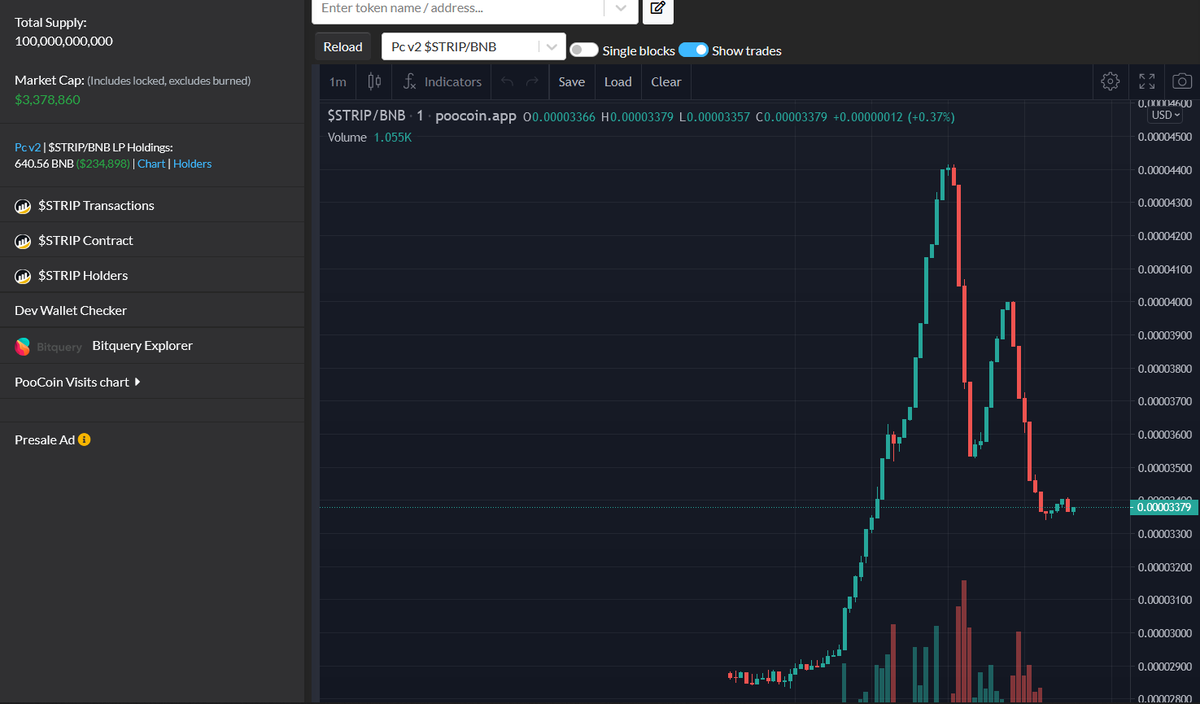This screenshot has width=1200, height=704.
Task: Click in the token name / address field
Action: 460,9
